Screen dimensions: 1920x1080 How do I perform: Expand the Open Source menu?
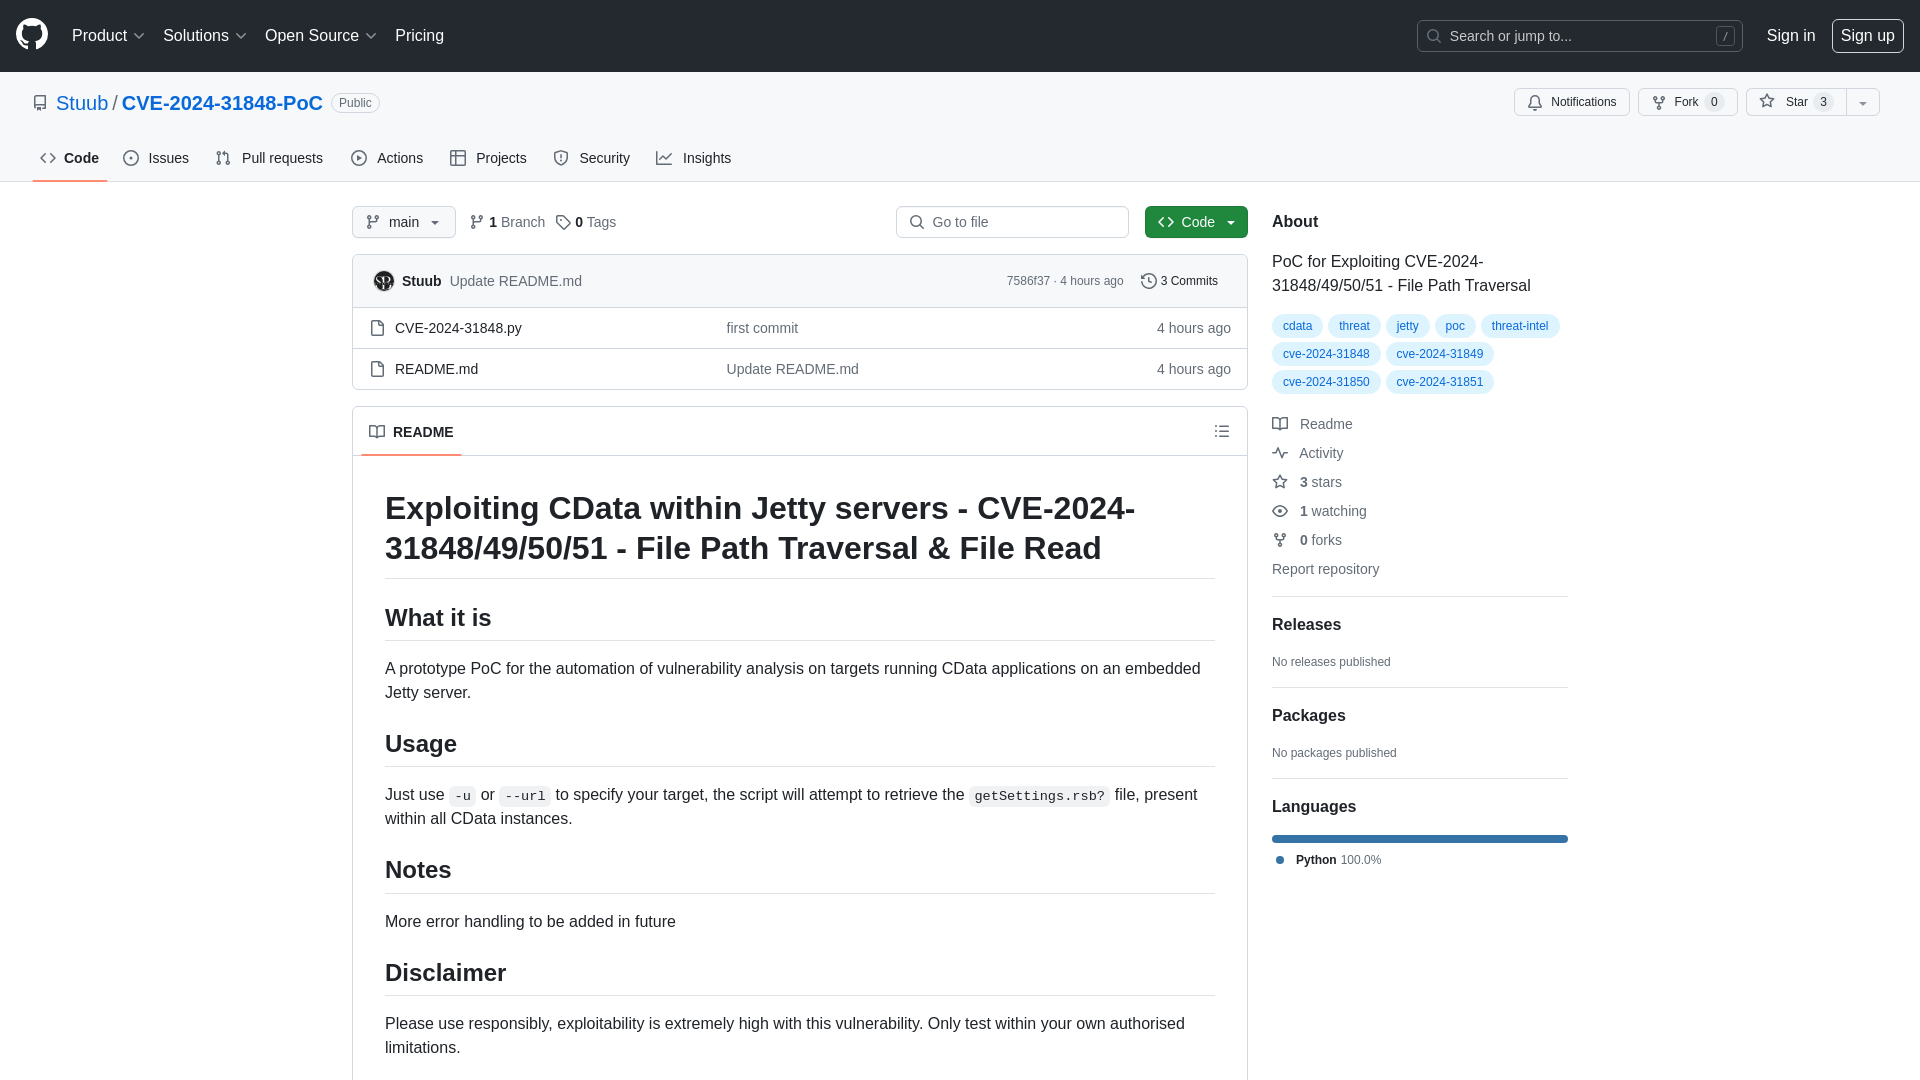(x=320, y=36)
